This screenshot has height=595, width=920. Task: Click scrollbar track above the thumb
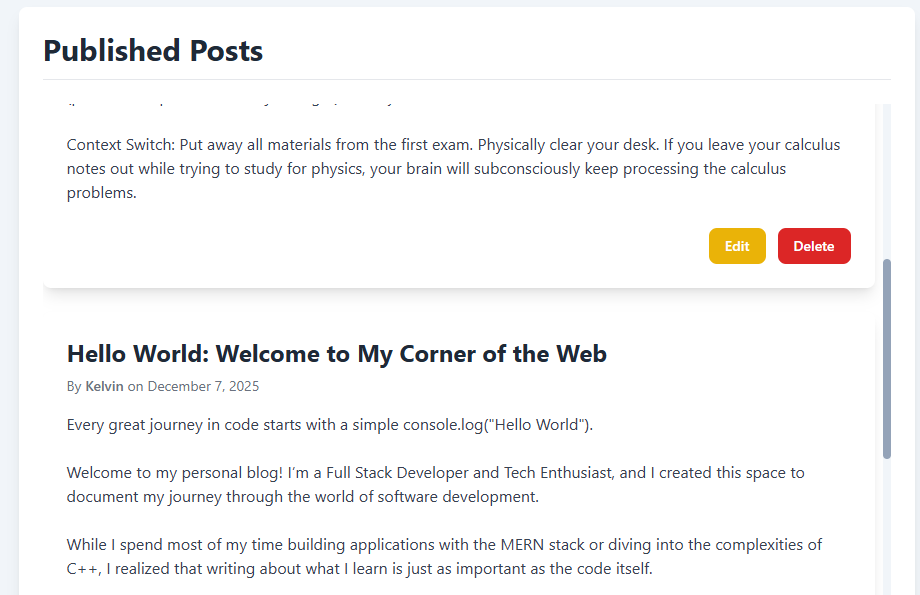pyautogui.click(x=886, y=180)
